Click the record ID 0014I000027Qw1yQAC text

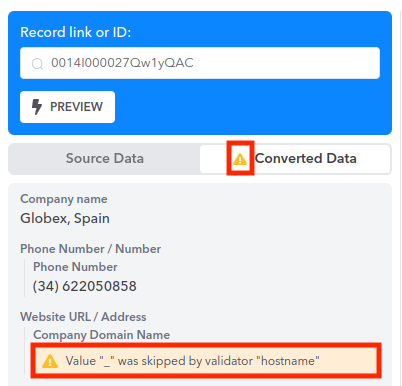122,63
